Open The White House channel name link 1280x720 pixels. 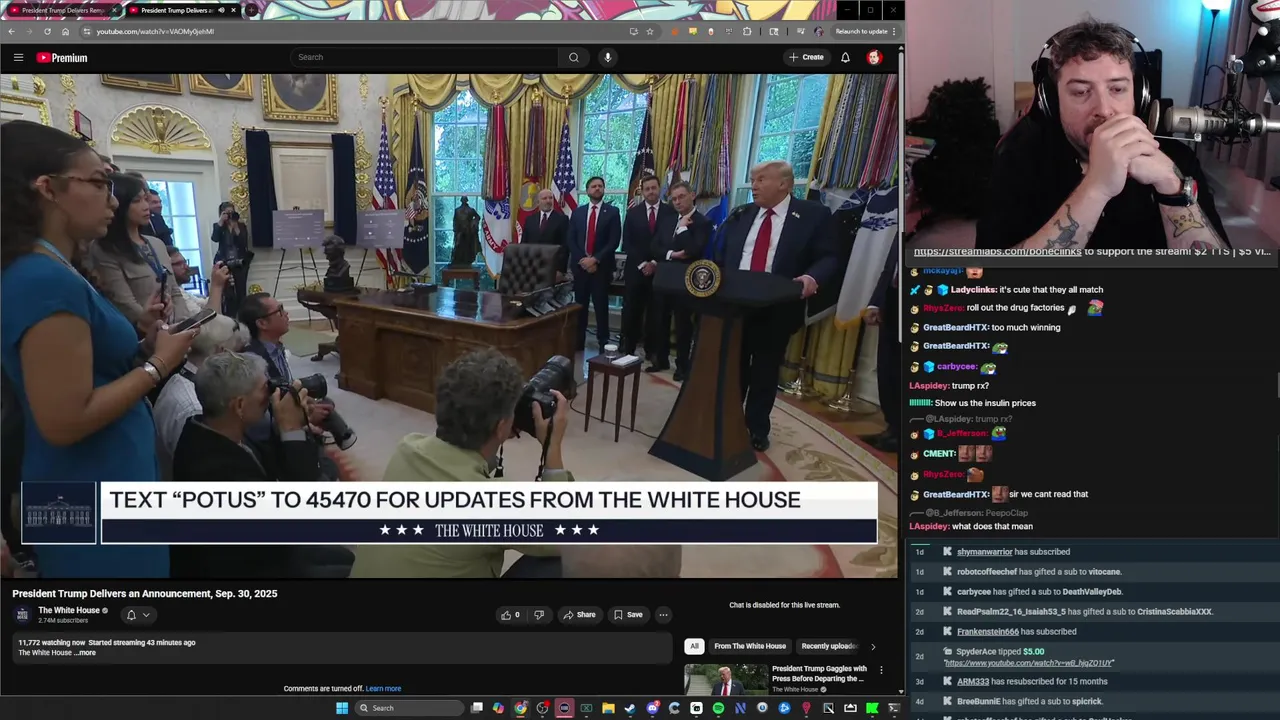click(69, 610)
